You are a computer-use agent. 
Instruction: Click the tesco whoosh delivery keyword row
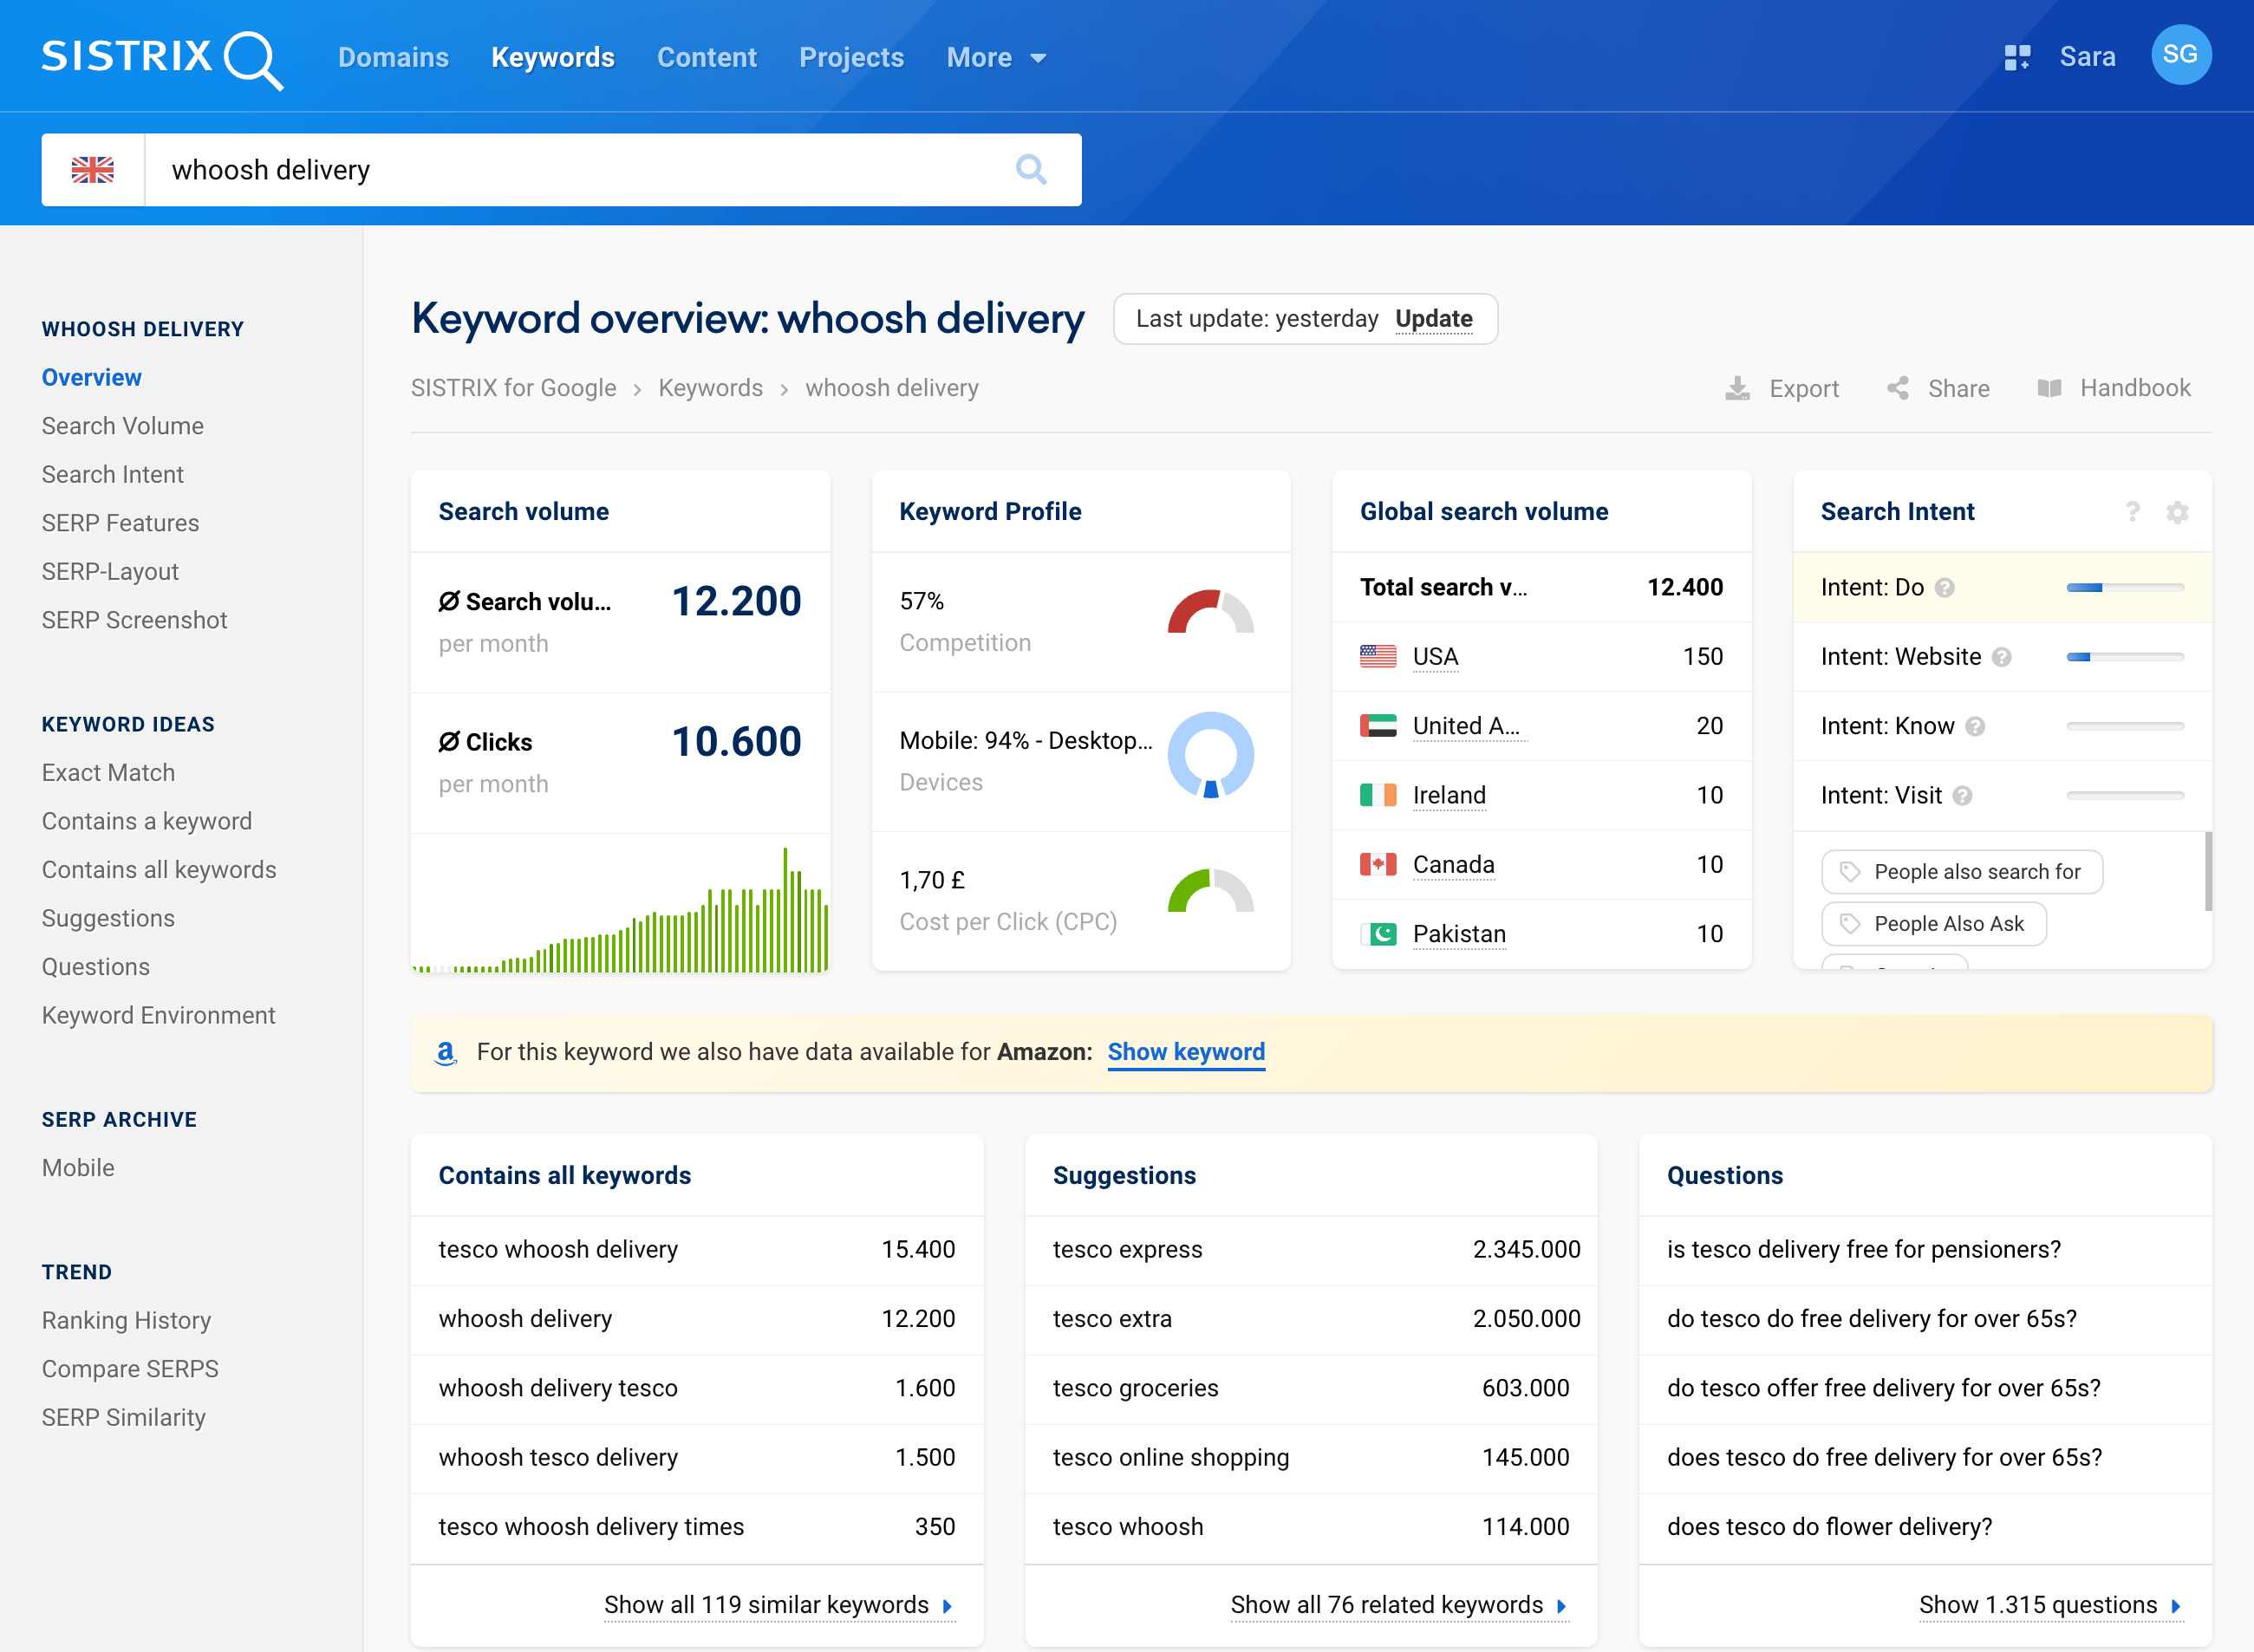click(697, 1250)
